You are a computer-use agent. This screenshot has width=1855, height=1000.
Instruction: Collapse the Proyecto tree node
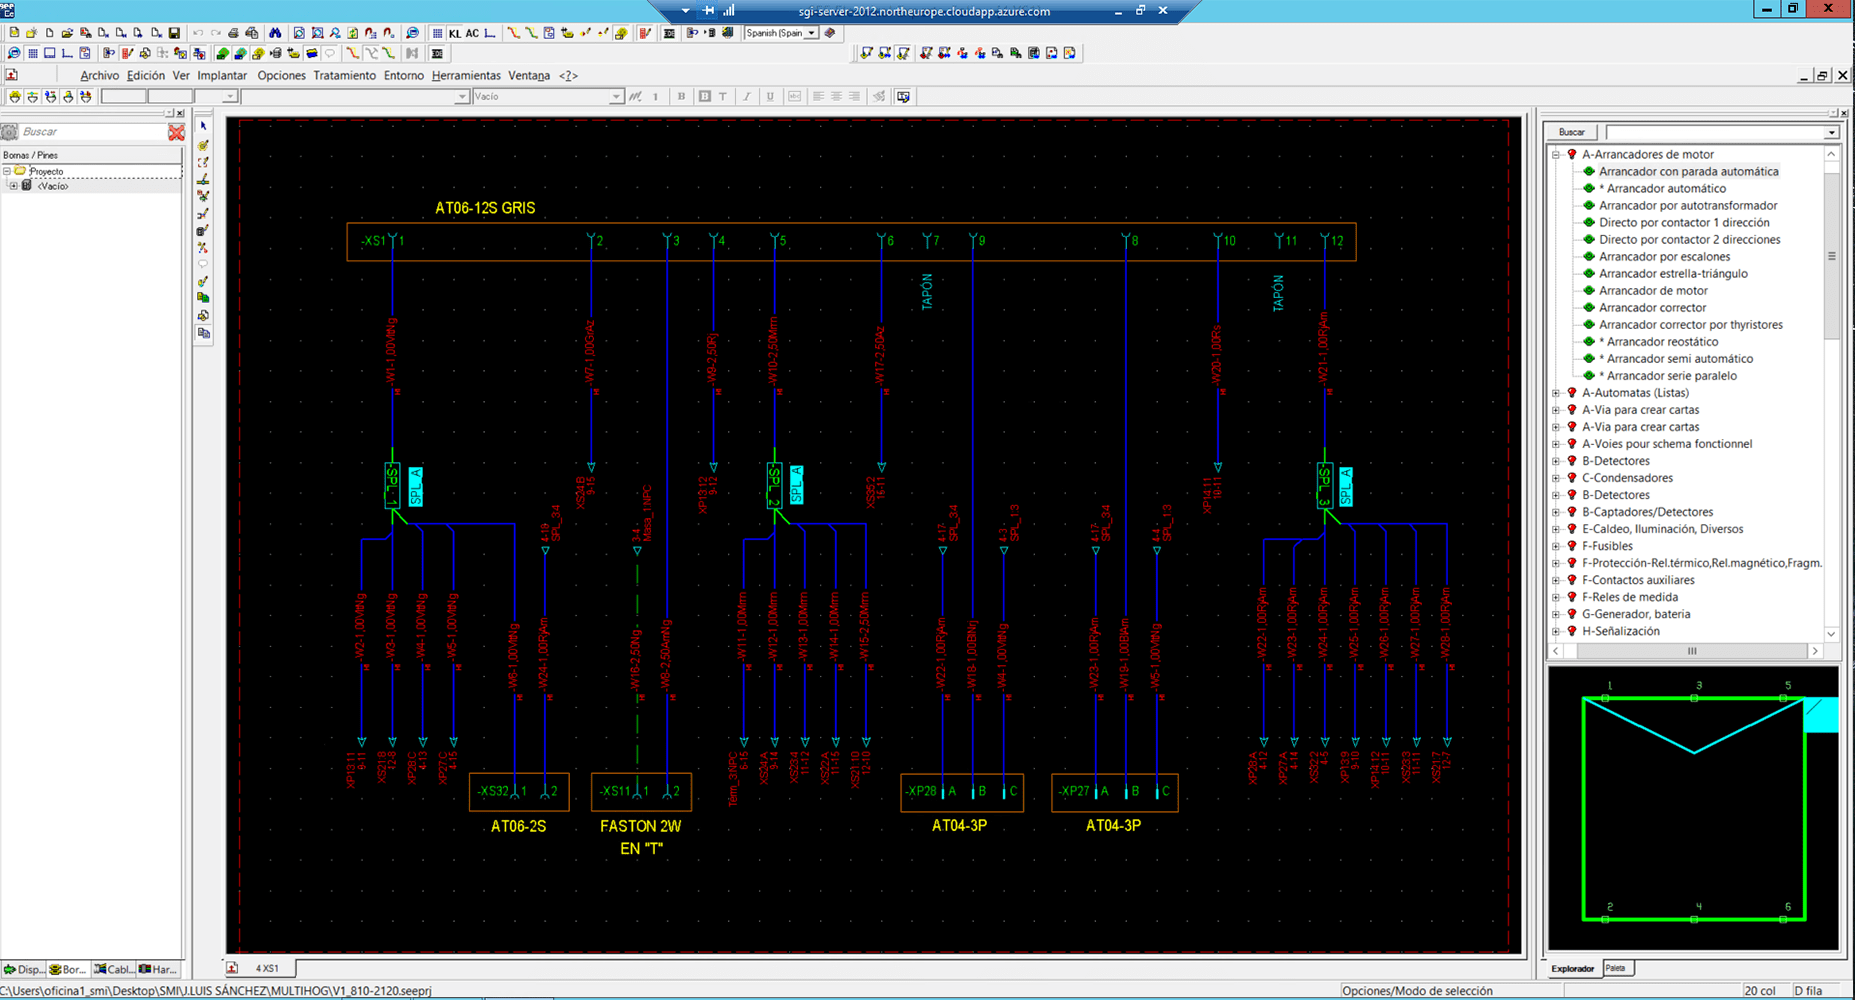[6, 171]
